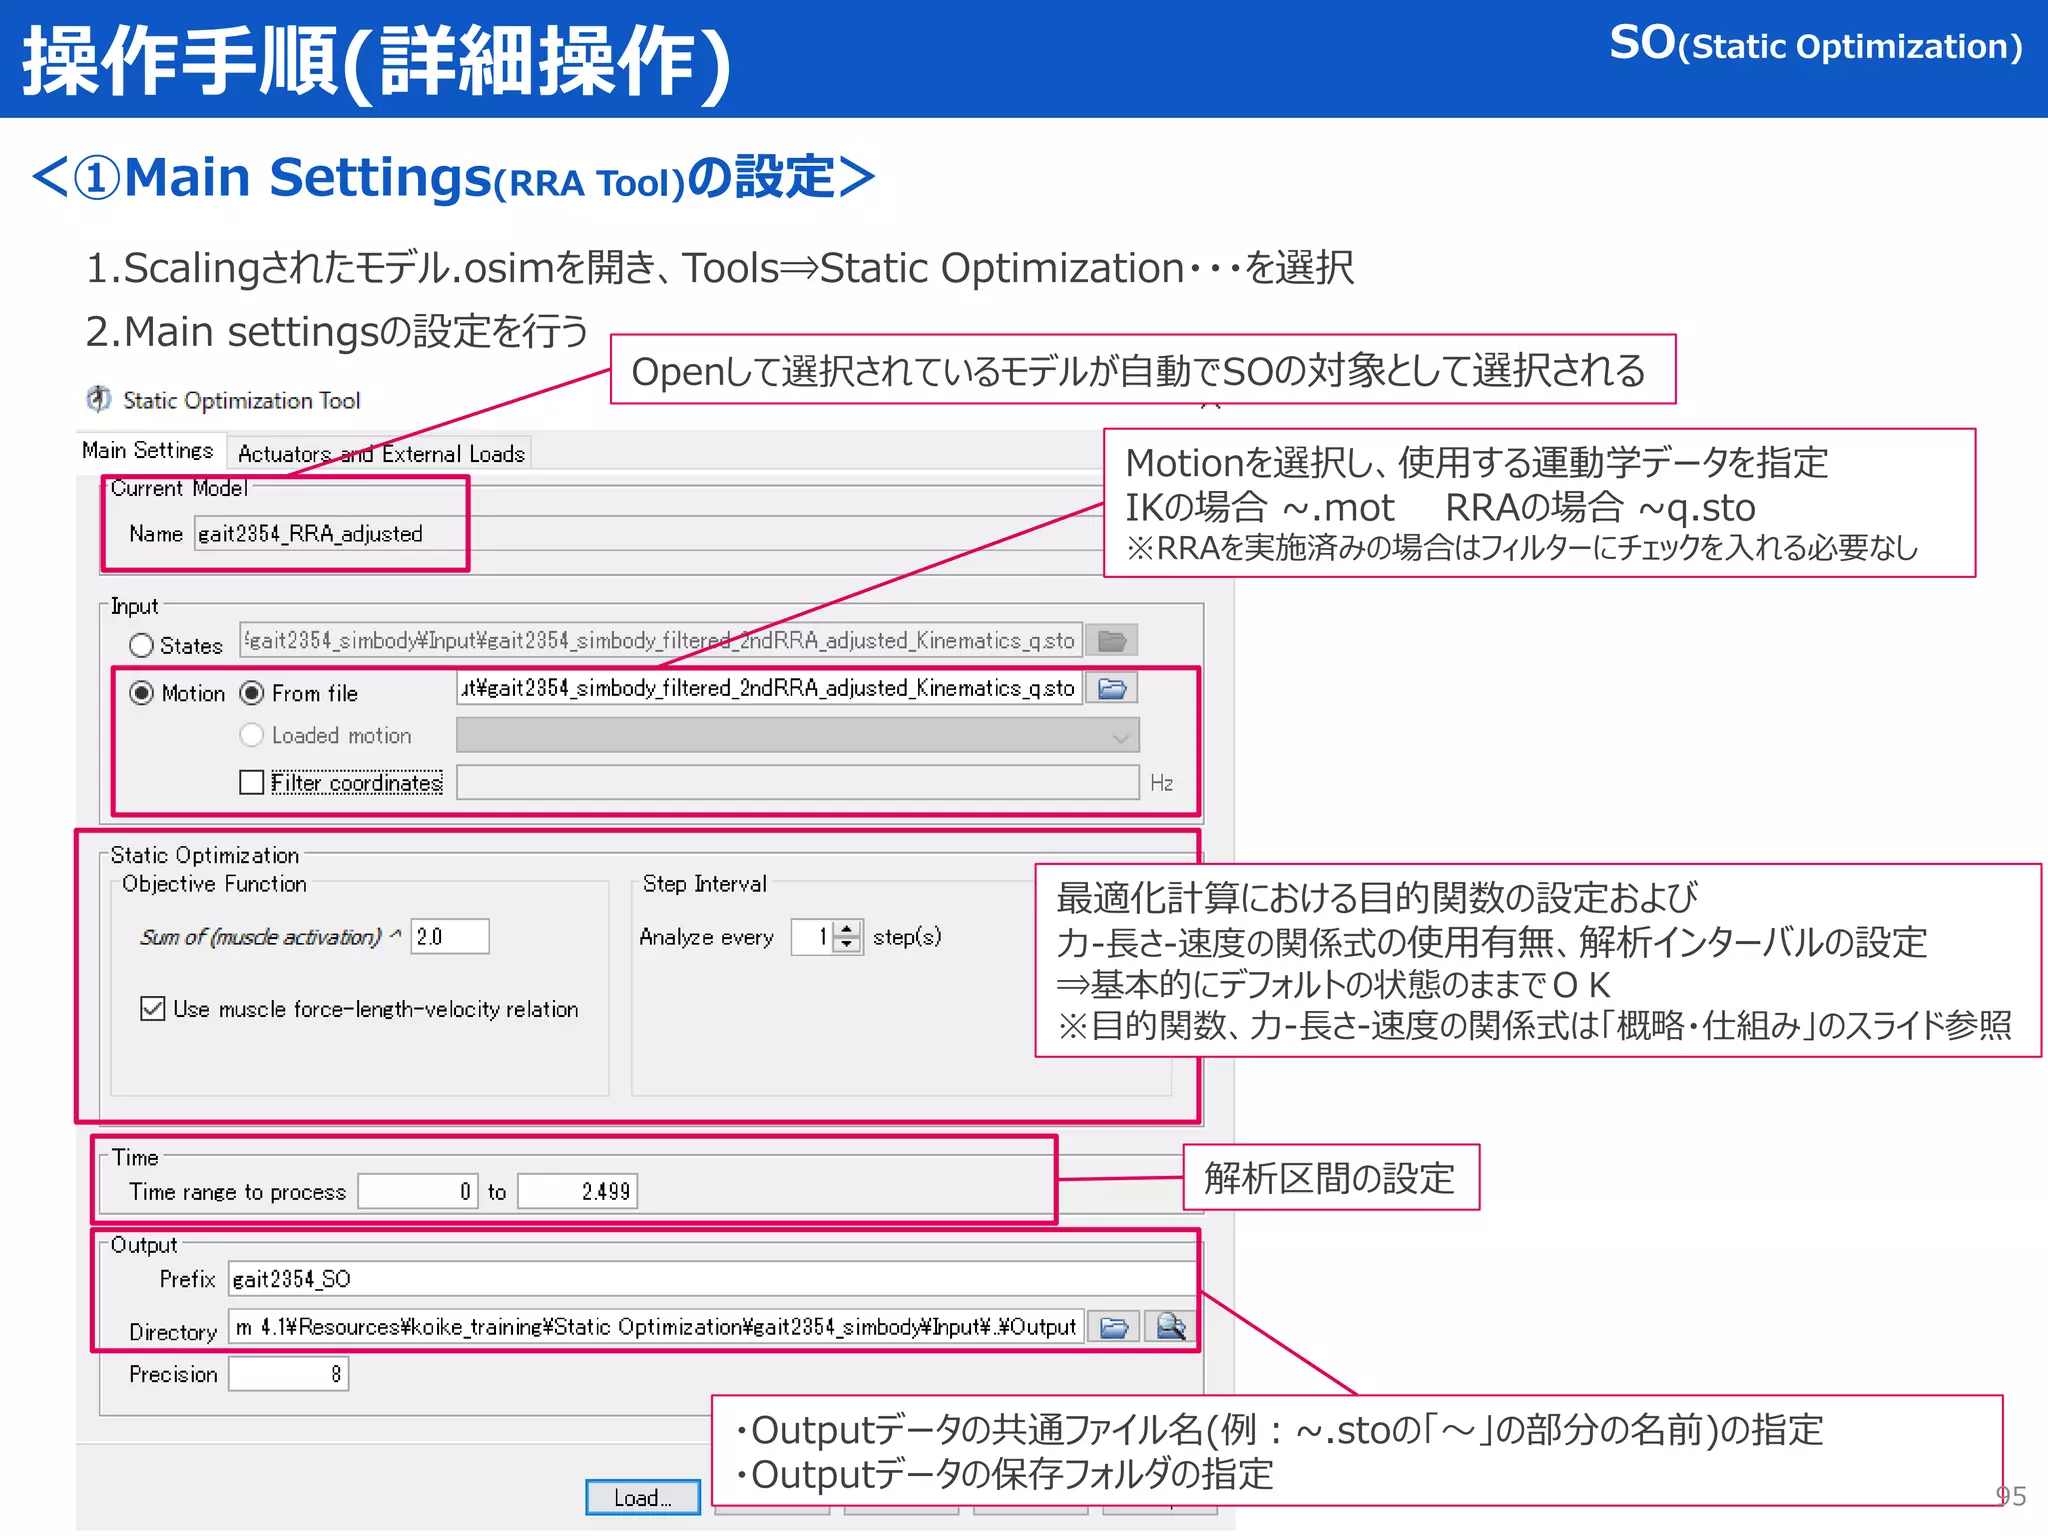The width and height of the screenshot is (2048, 1536).
Task: Click the Time range end field 2.499
Action: pos(578,1191)
